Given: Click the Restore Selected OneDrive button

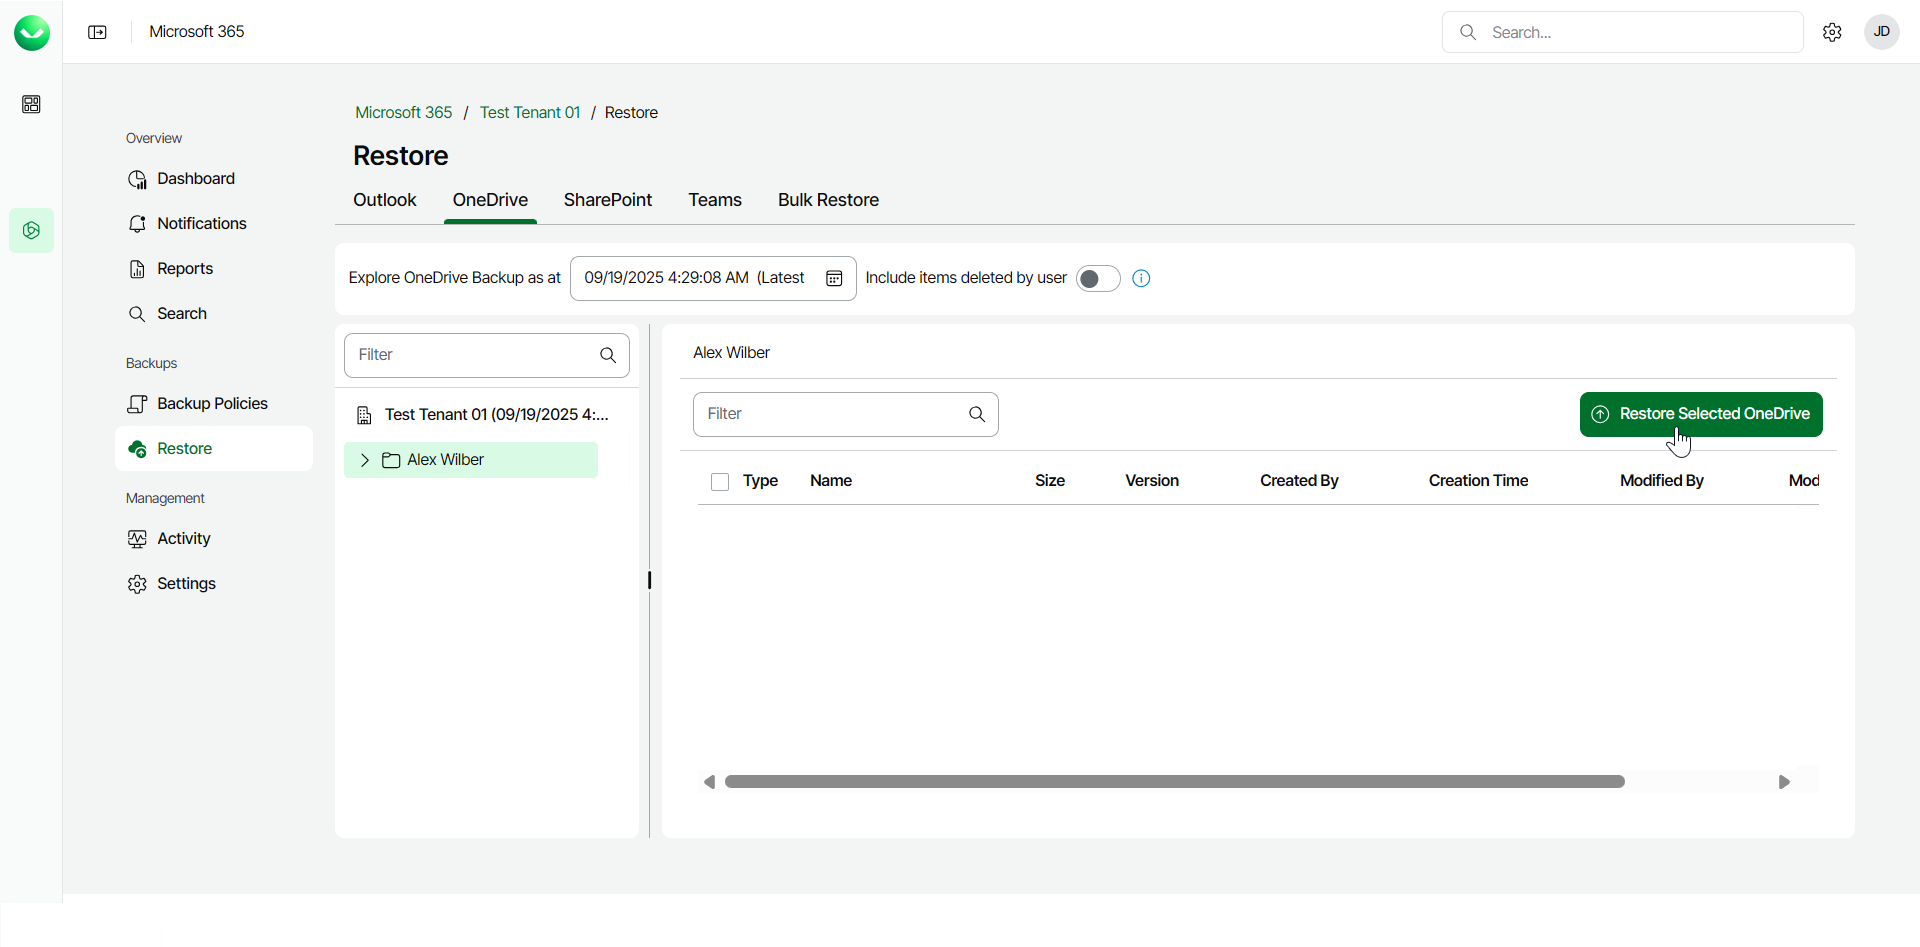Looking at the screenshot, I should coord(1700,414).
